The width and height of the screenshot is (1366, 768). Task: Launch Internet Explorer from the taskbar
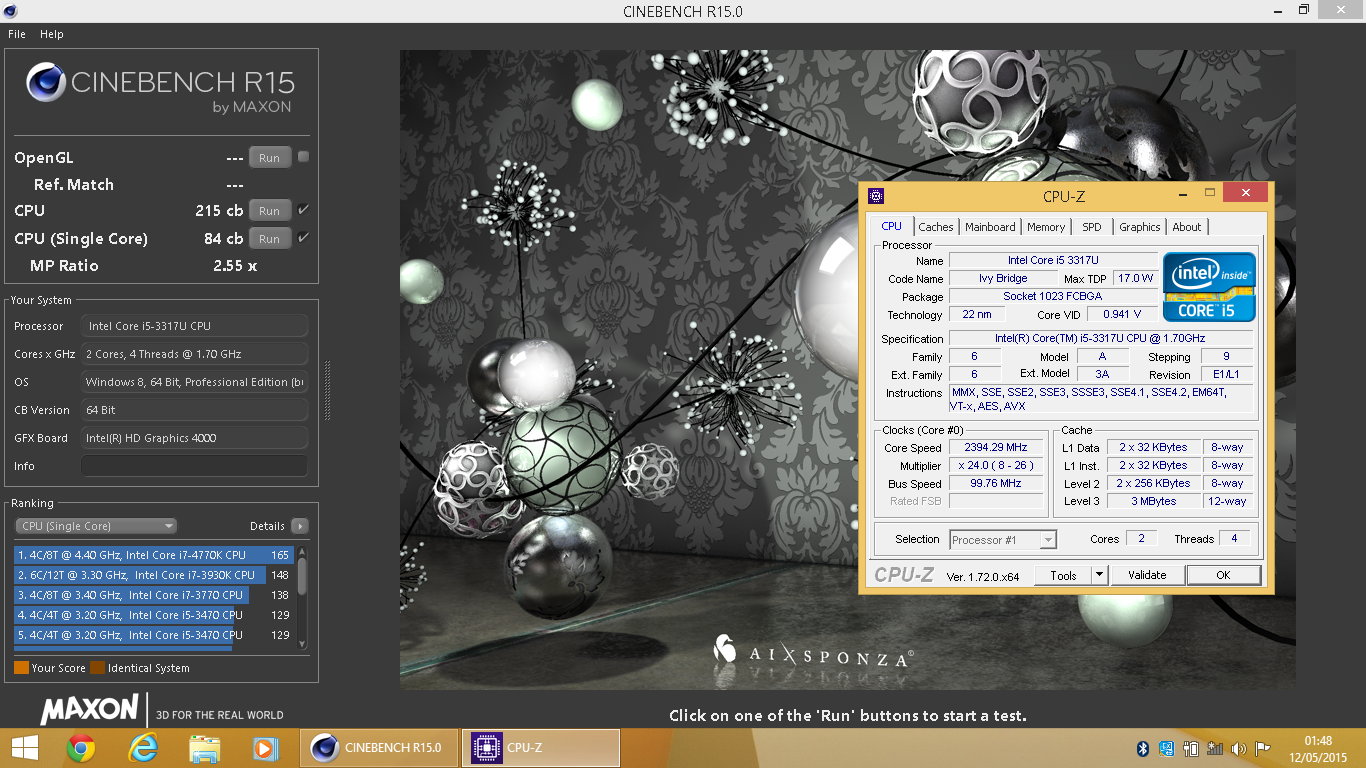tap(144, 748)
